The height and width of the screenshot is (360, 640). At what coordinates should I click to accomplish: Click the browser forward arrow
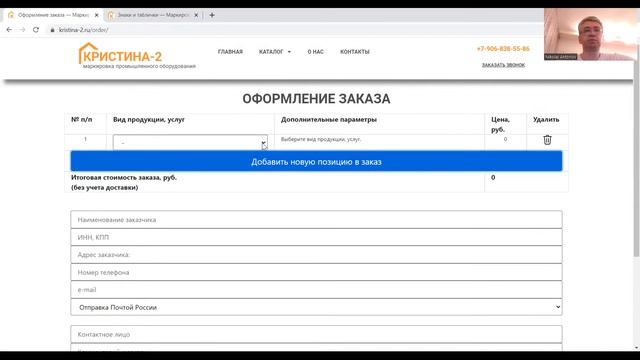(22, 30)
